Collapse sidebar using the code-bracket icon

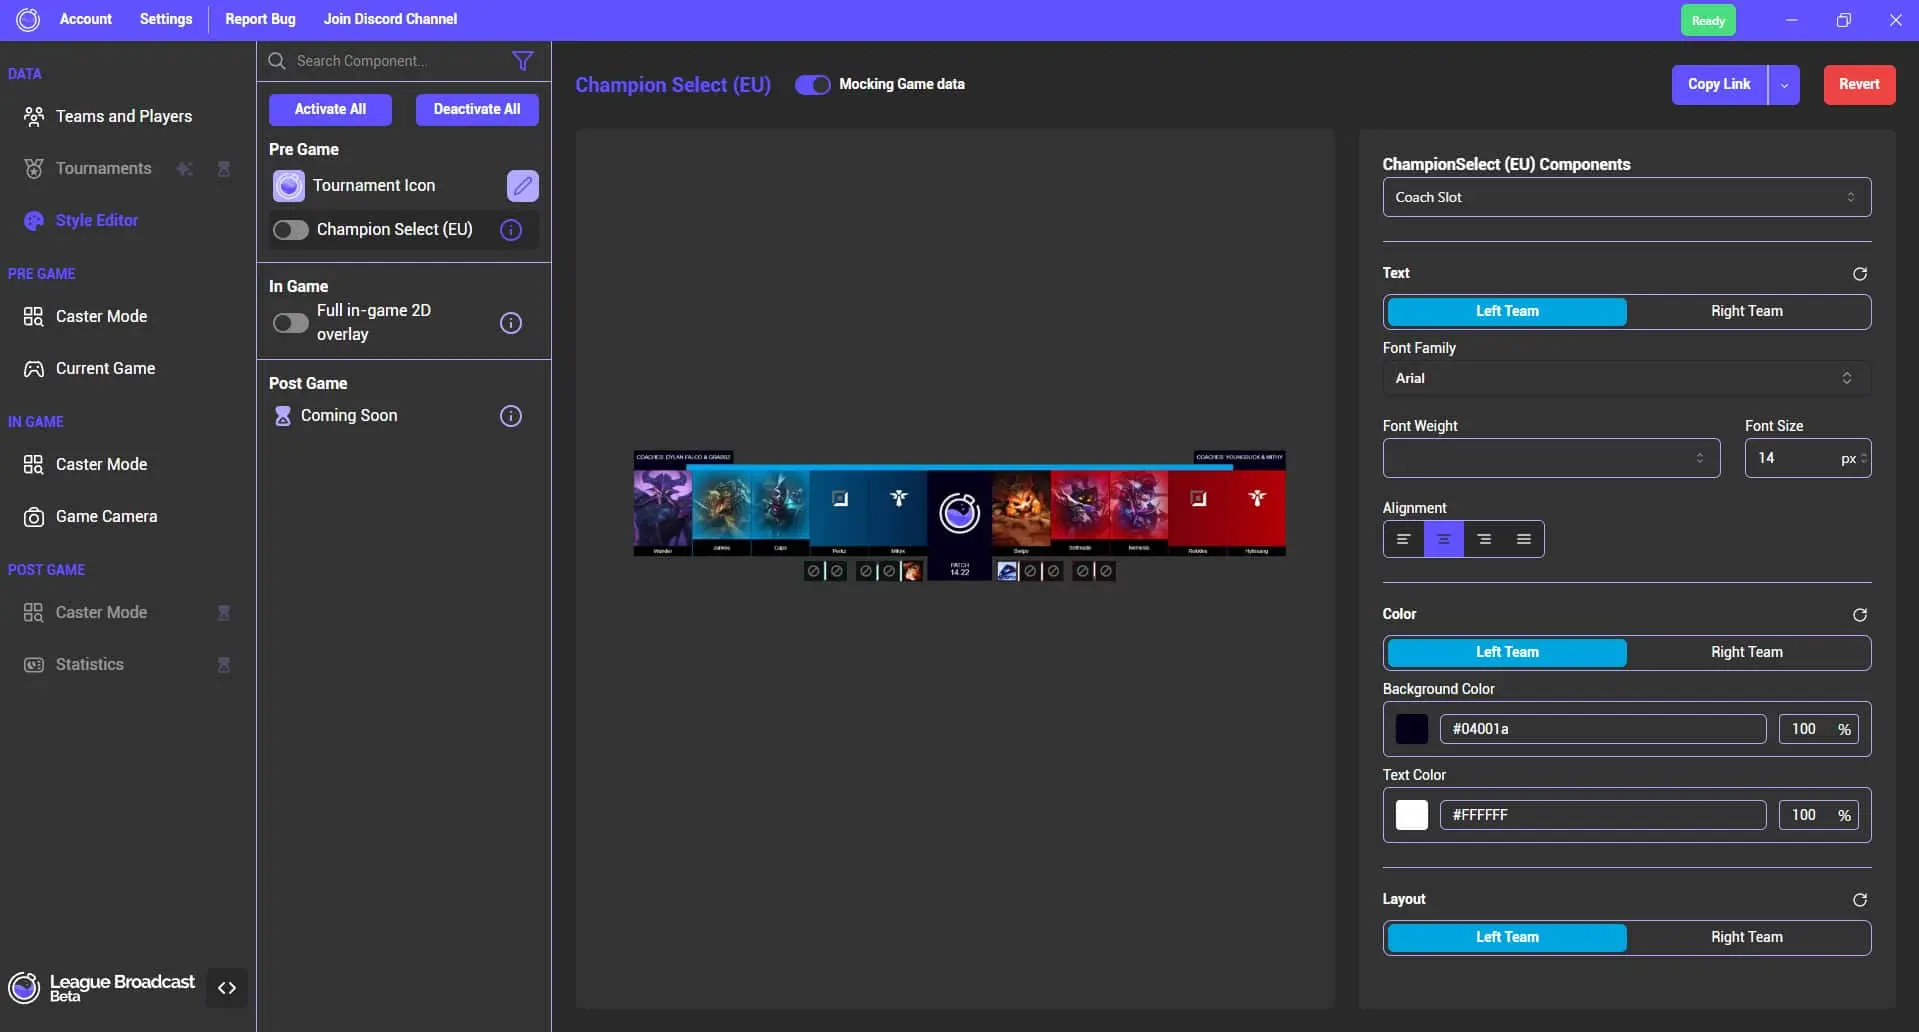coord(227,988)
